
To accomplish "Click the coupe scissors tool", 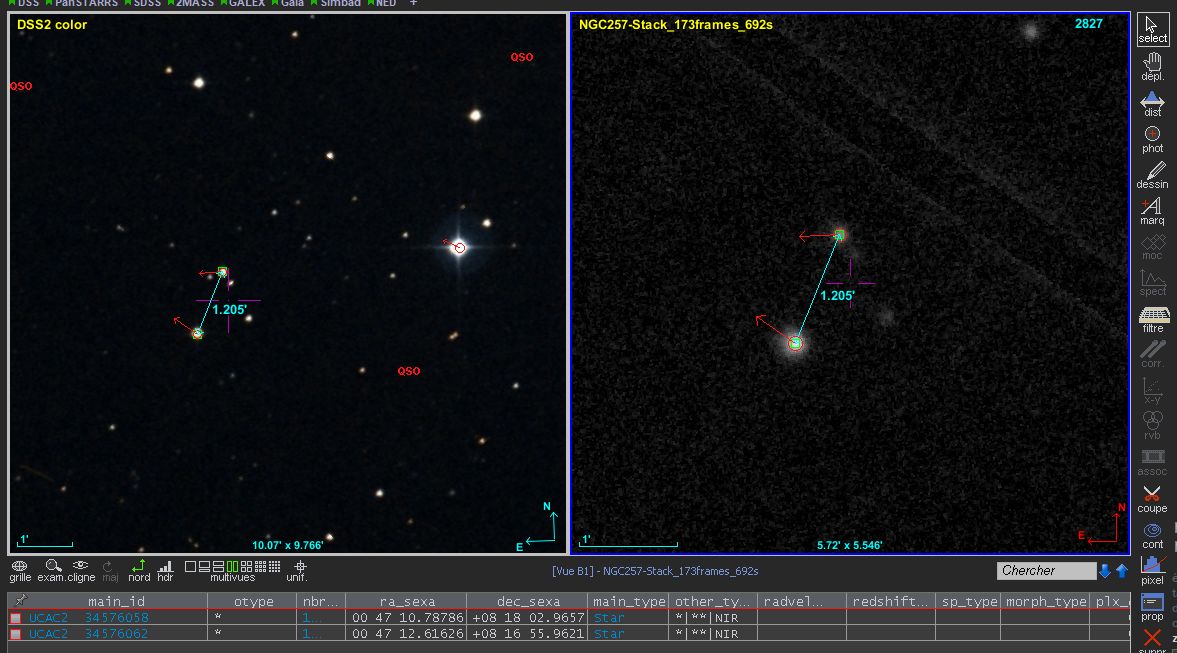I will point(1152,498).
